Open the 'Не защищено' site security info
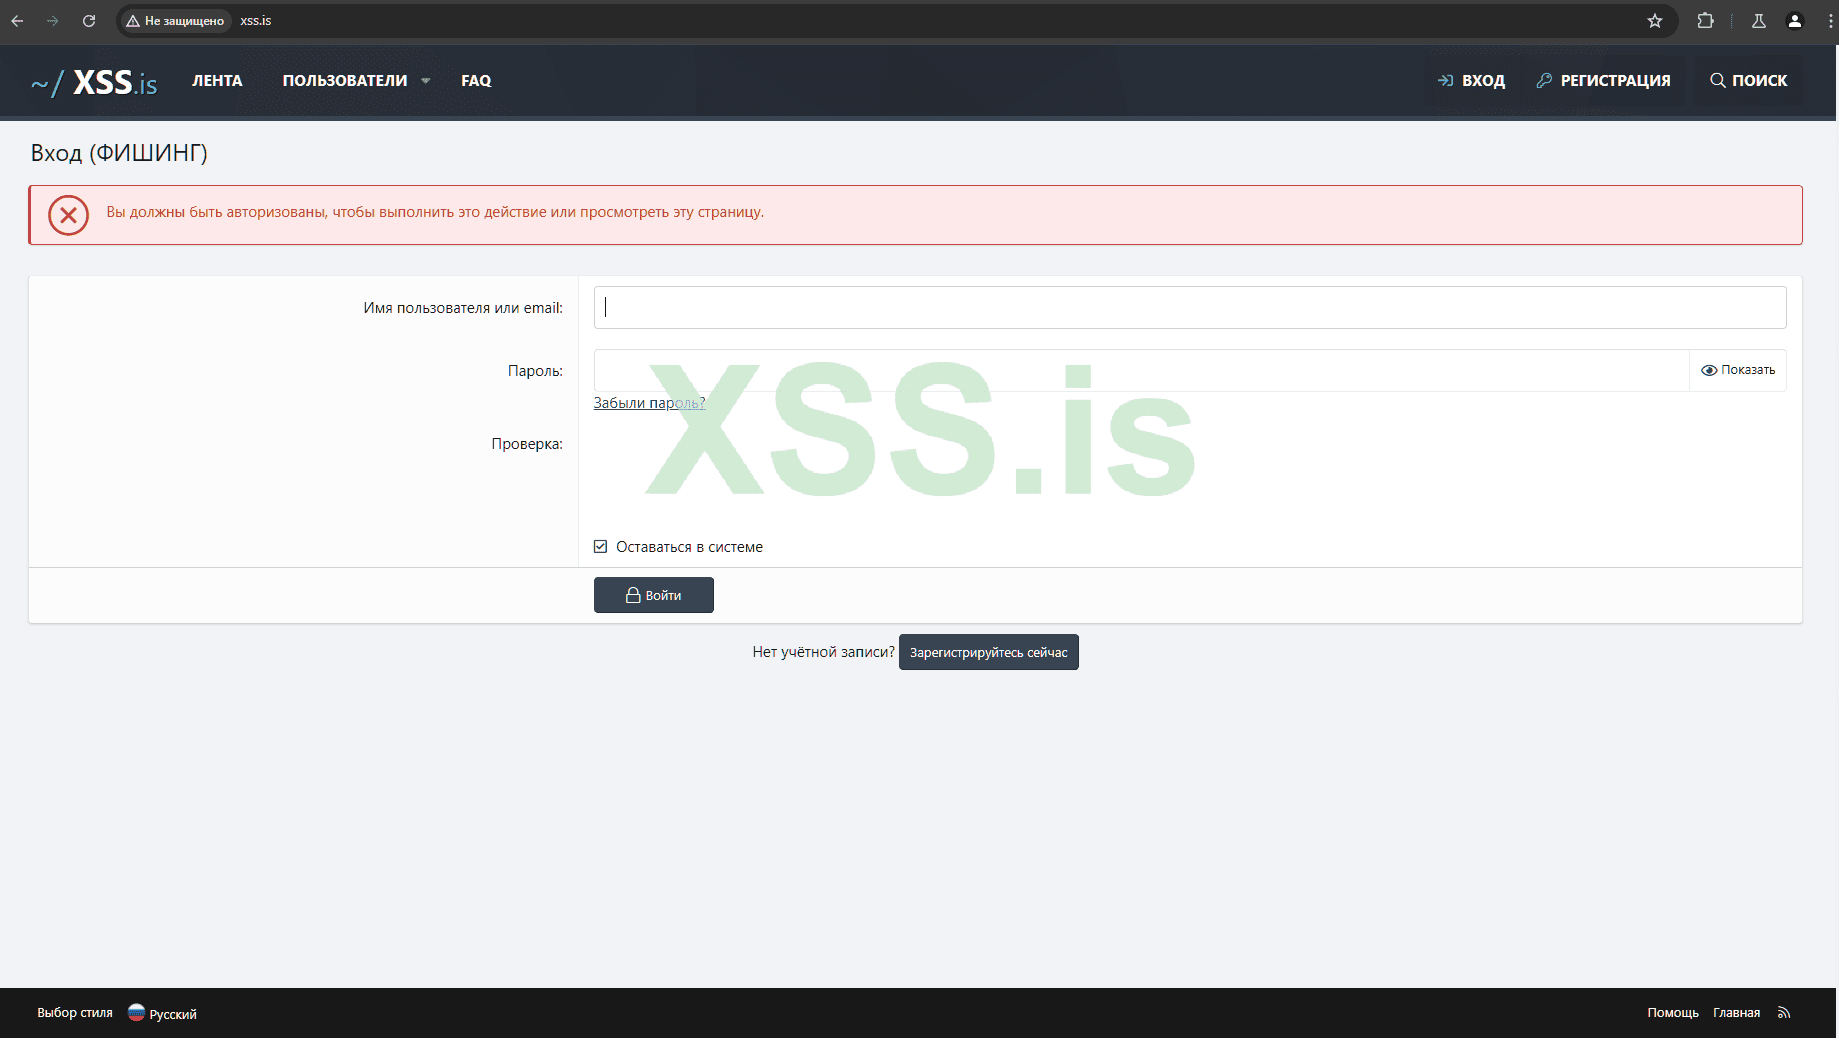 pyautogui.click(x=176, y=21)
